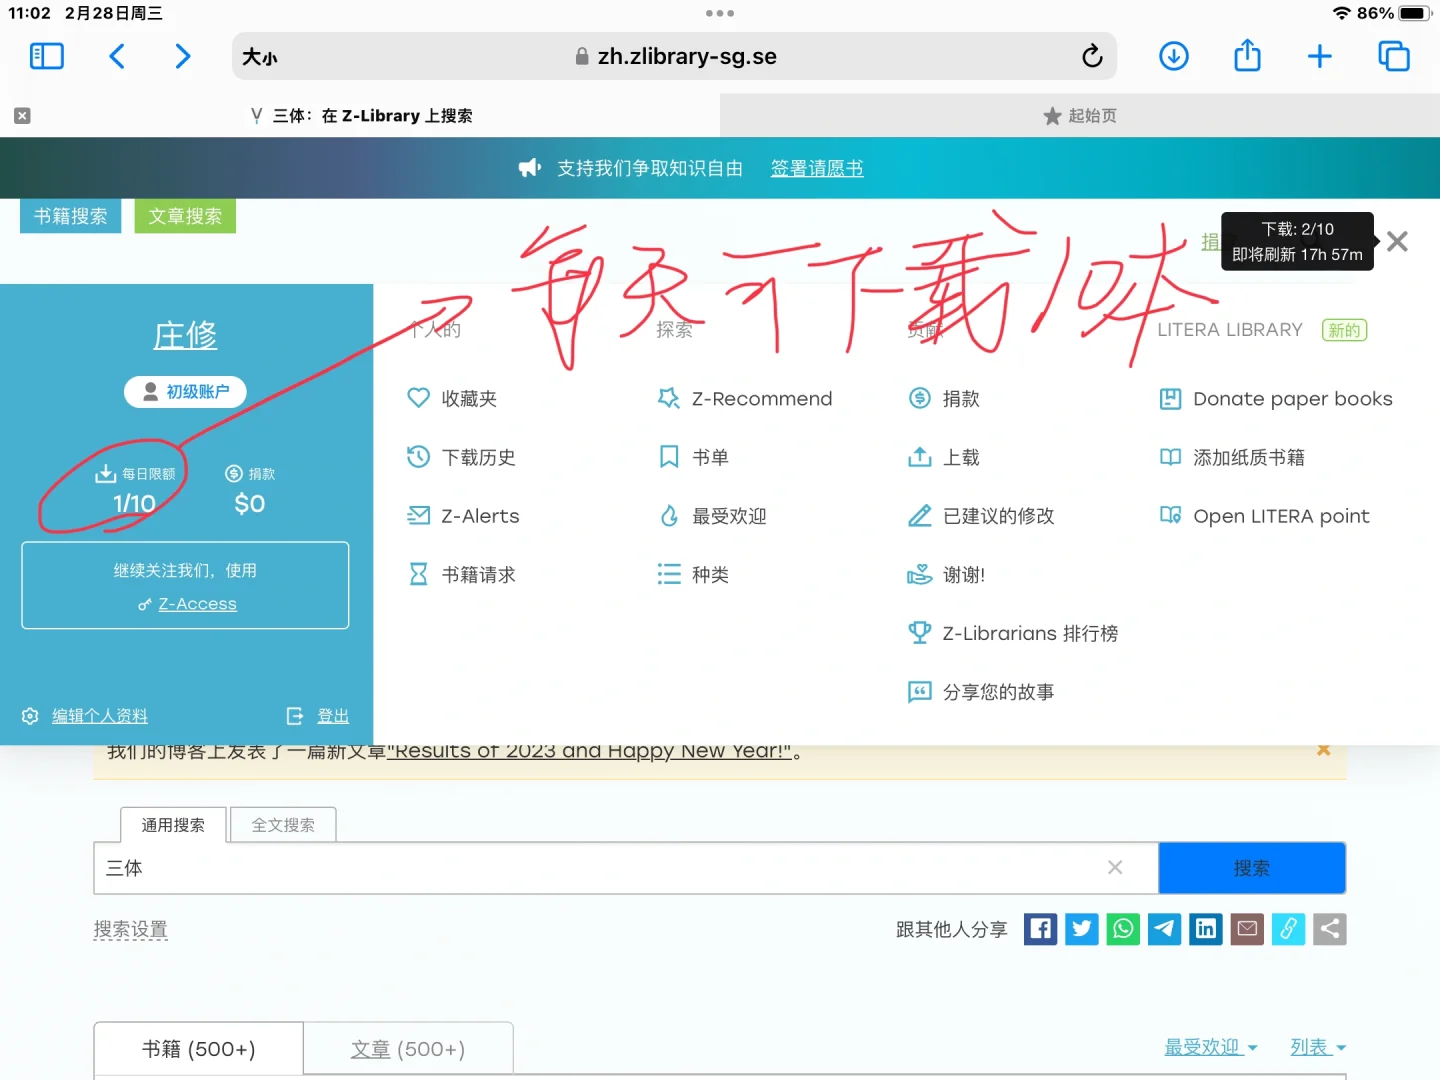Viewport: 1440px width, 1080px height.
Task: Expand the 最受欢迎 sort dropdown
Action: click(1211, 1047)
